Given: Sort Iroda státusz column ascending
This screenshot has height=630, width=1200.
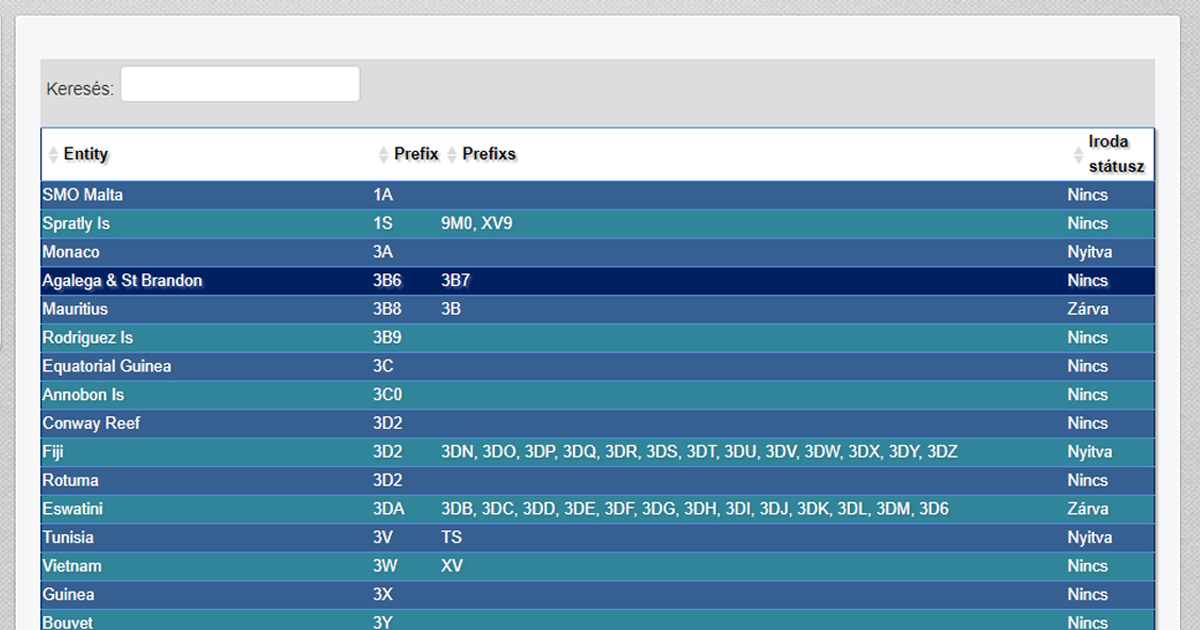Looking at the screenshot, I should coord(1078,150).
